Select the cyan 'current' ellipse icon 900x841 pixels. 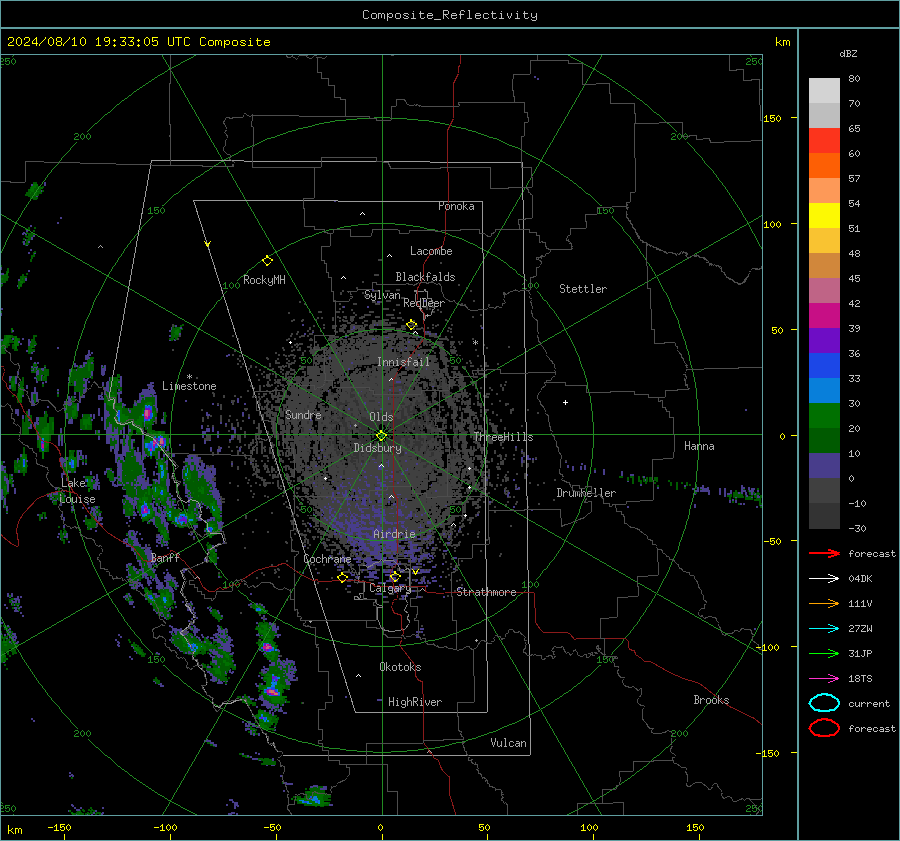[824, 703]
